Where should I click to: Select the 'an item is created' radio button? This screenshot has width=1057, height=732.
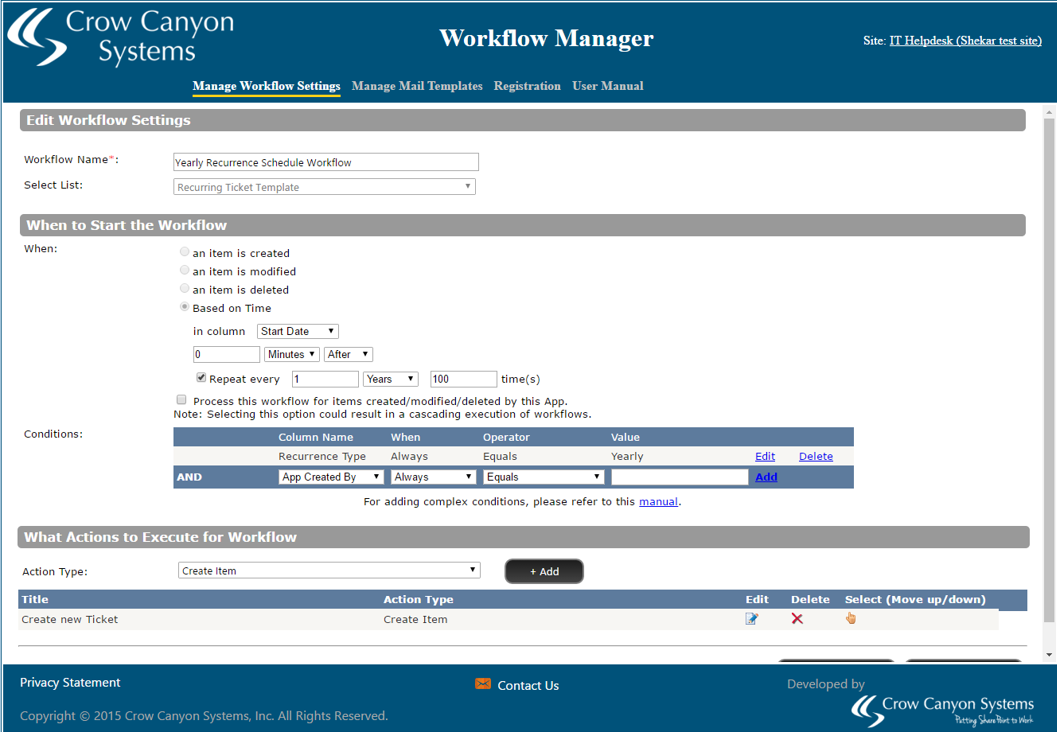pos(184,252)
